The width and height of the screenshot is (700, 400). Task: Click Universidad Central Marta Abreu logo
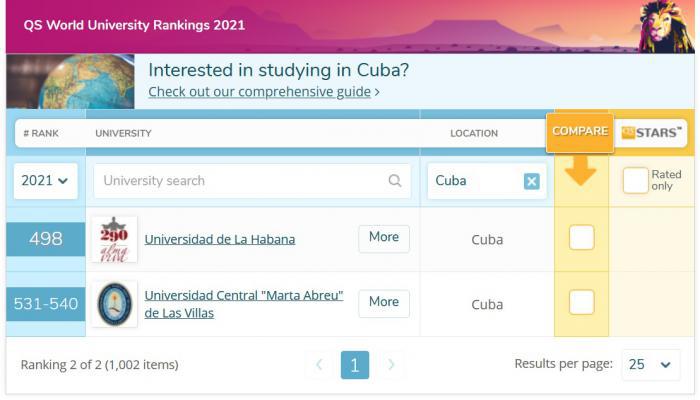pos(114,303)
